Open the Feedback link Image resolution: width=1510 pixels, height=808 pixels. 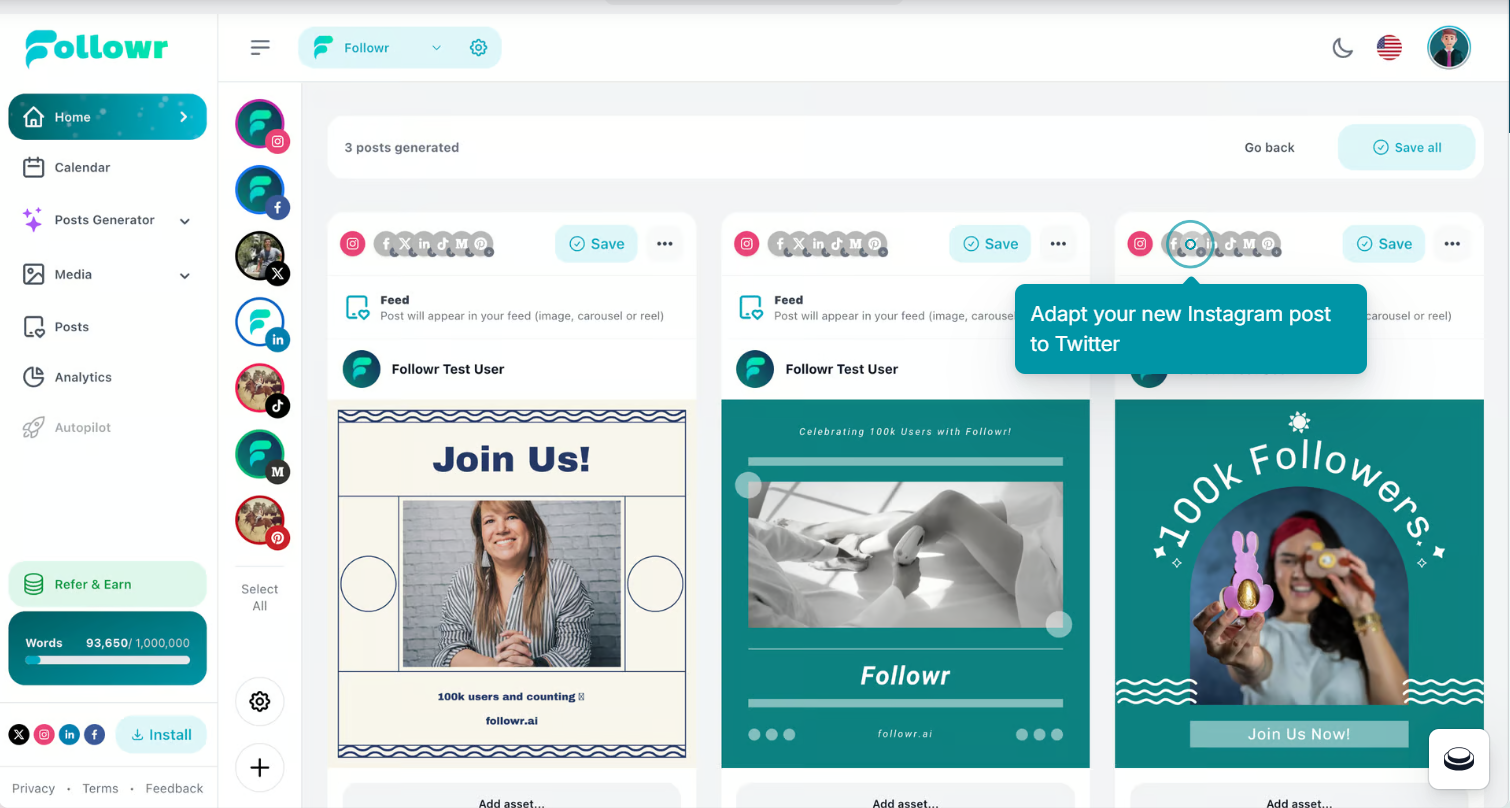174,788
